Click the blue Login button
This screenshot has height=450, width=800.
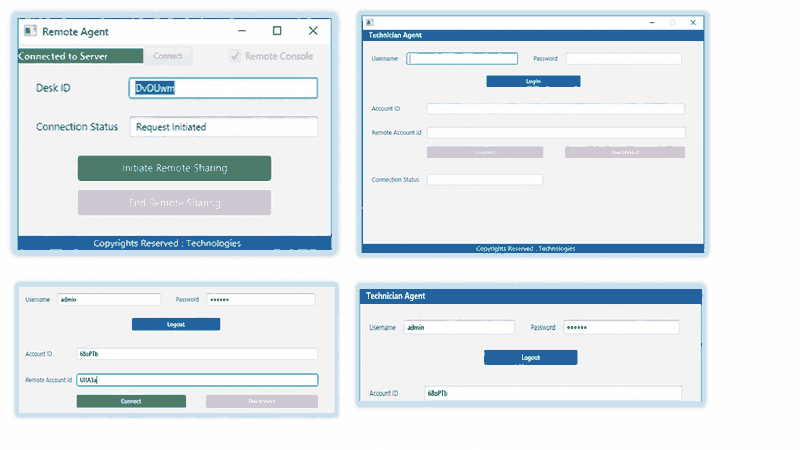(533, 81)
